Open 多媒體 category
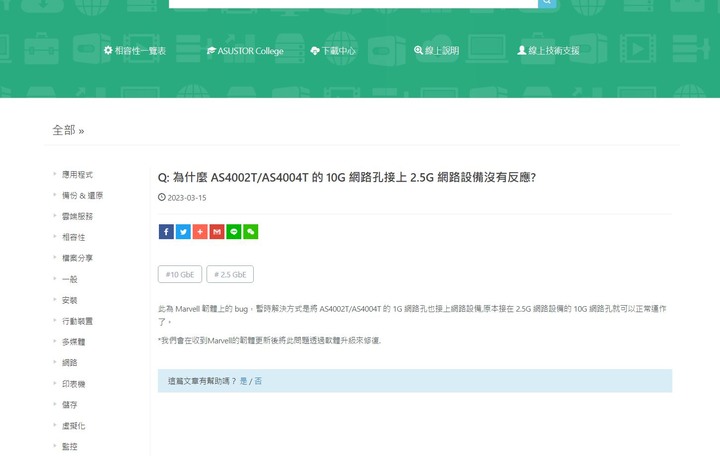This screenshot has width=720, height=456. pos(73,342)
